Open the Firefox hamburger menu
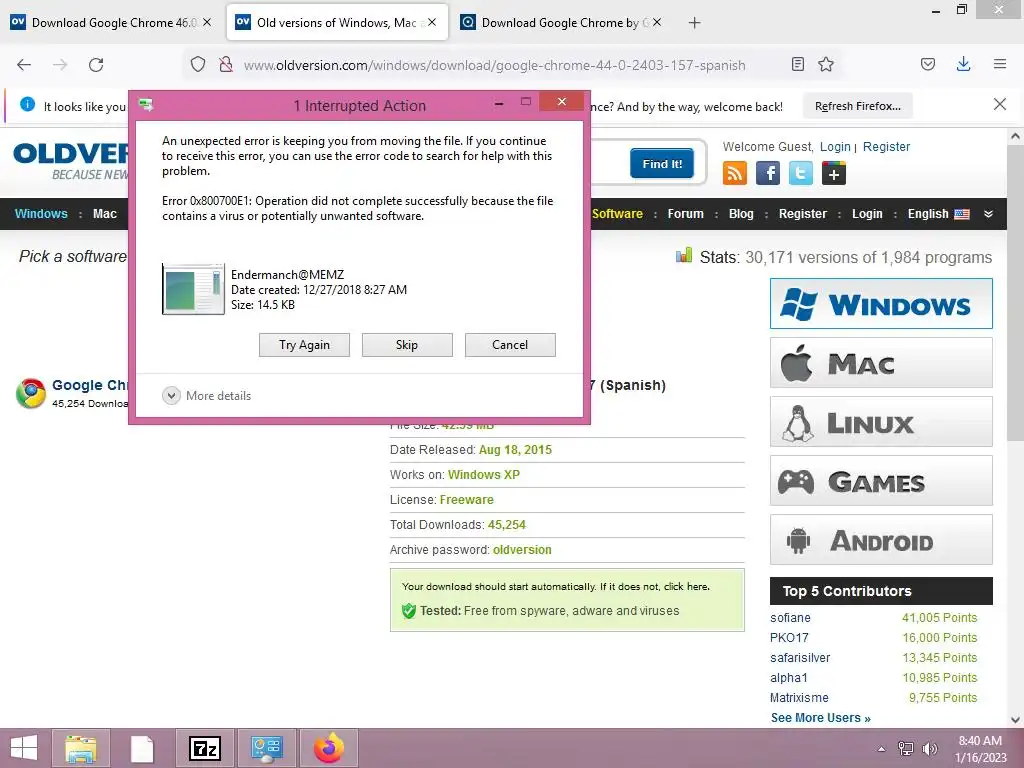This screenshot has height=768, width=1024. click(x=1000, y=64)
